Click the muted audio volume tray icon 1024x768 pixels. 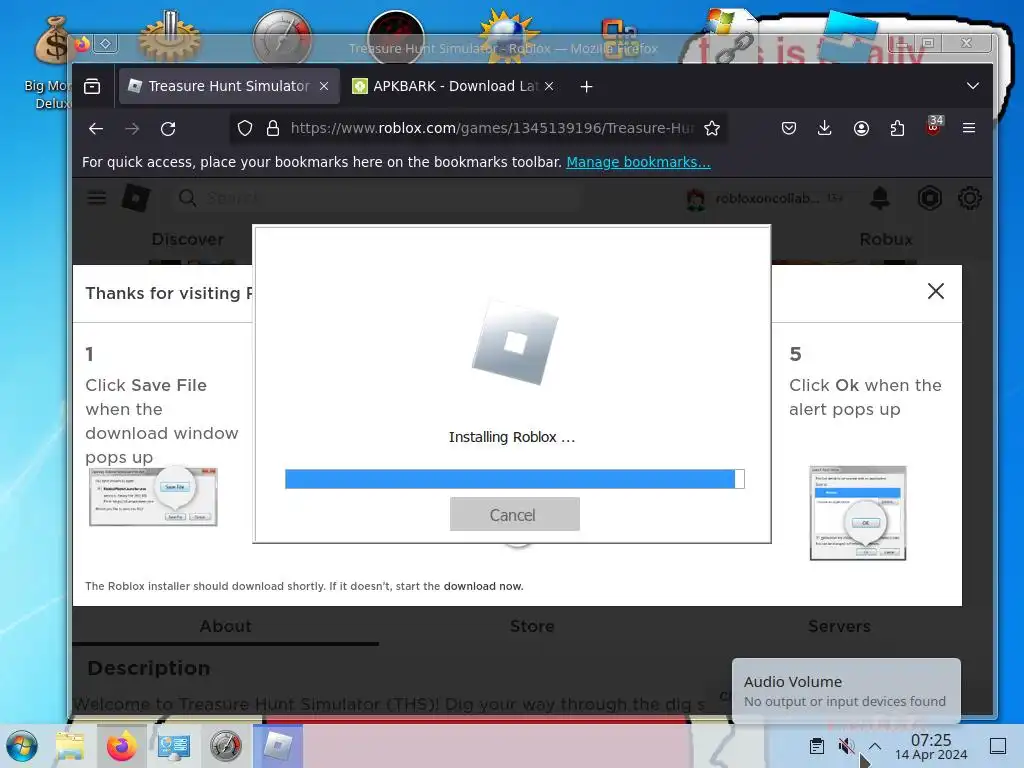click(846, 746)
